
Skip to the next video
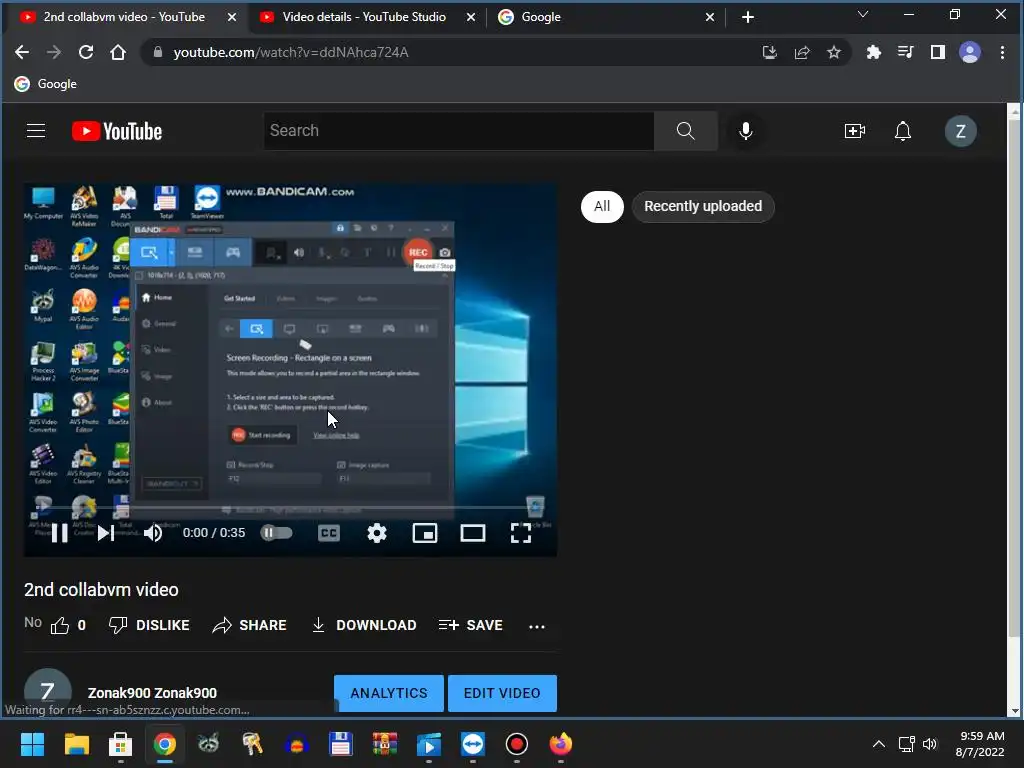click(106, 534)
